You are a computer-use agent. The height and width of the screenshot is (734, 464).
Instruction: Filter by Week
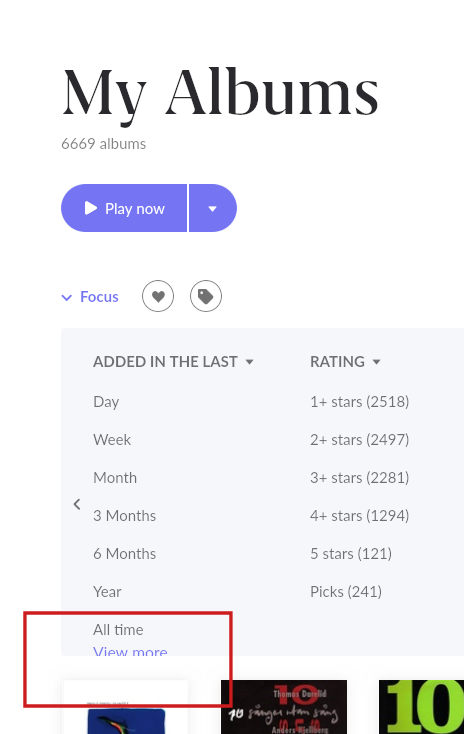click(112, 440)
